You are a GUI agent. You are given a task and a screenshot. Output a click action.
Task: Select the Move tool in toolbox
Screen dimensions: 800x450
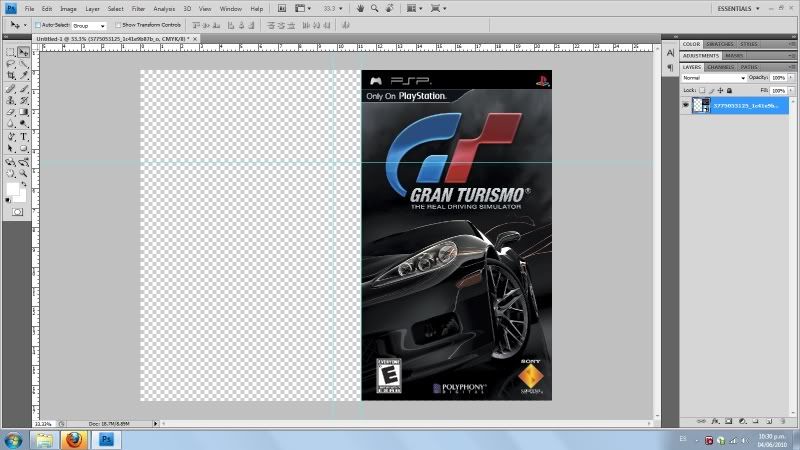pyautogui.click(x=23, y=52)
